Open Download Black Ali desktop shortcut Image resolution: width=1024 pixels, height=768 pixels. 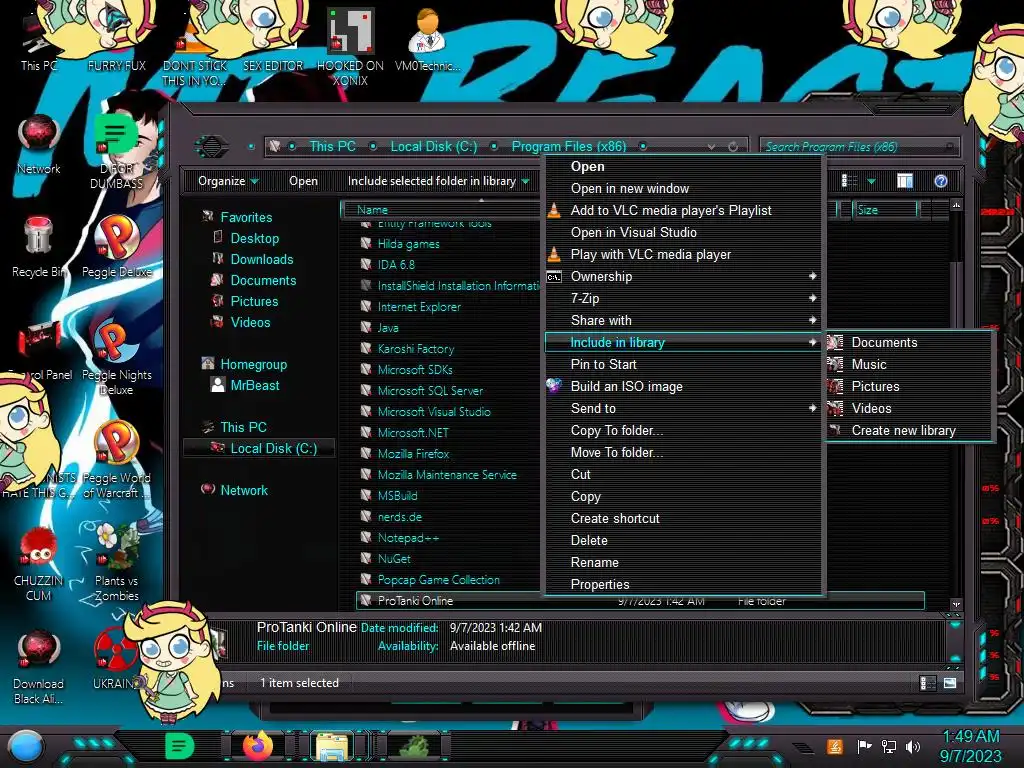coord(39,666)
